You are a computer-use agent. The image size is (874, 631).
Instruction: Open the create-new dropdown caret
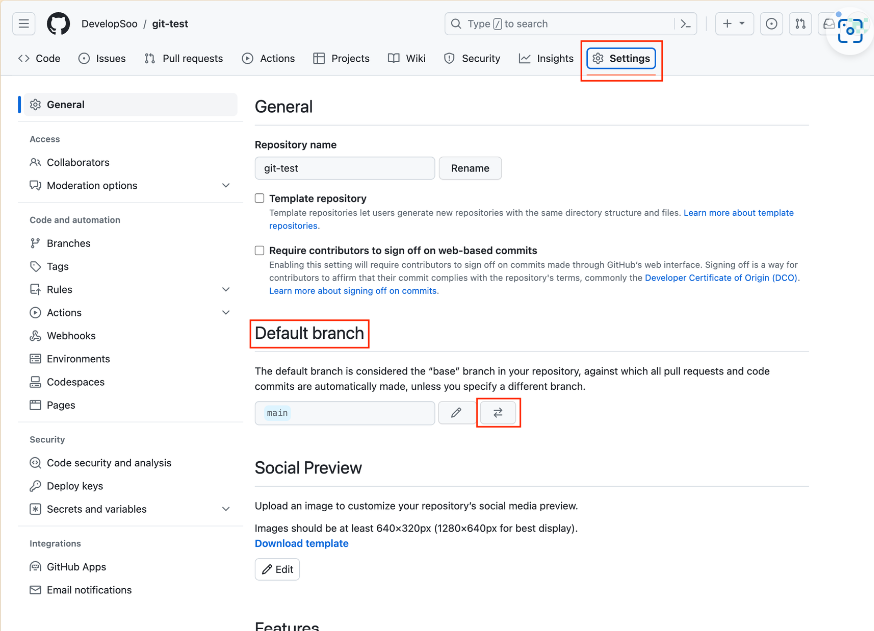(742, 23)
